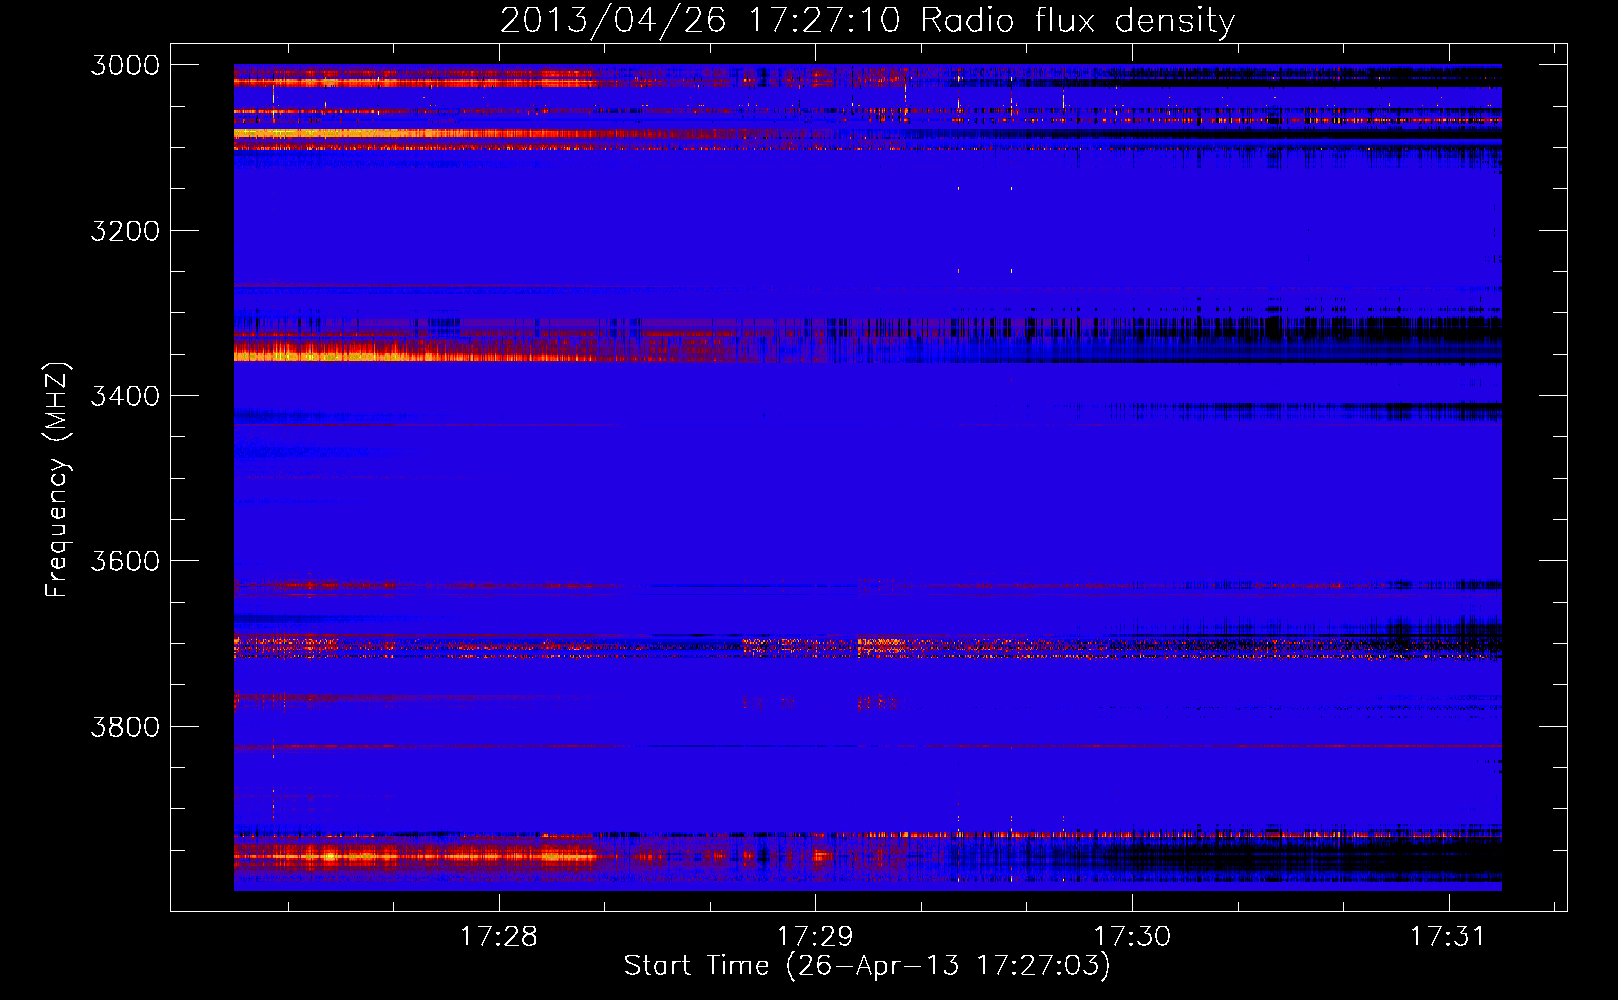Click the "Start Time (26-Apr-13 17:27:03)" axis label
The image size is (1618, 1000).
867,966
